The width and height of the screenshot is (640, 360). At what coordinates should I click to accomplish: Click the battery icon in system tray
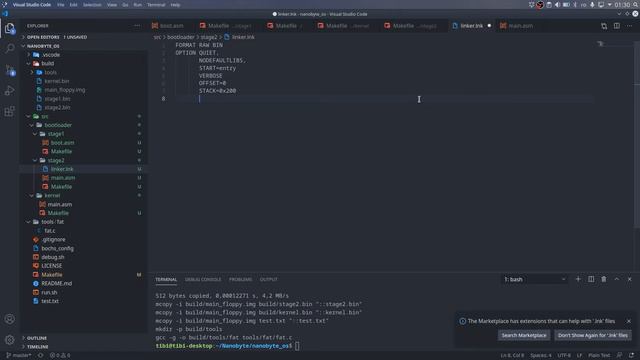point(566,5)
